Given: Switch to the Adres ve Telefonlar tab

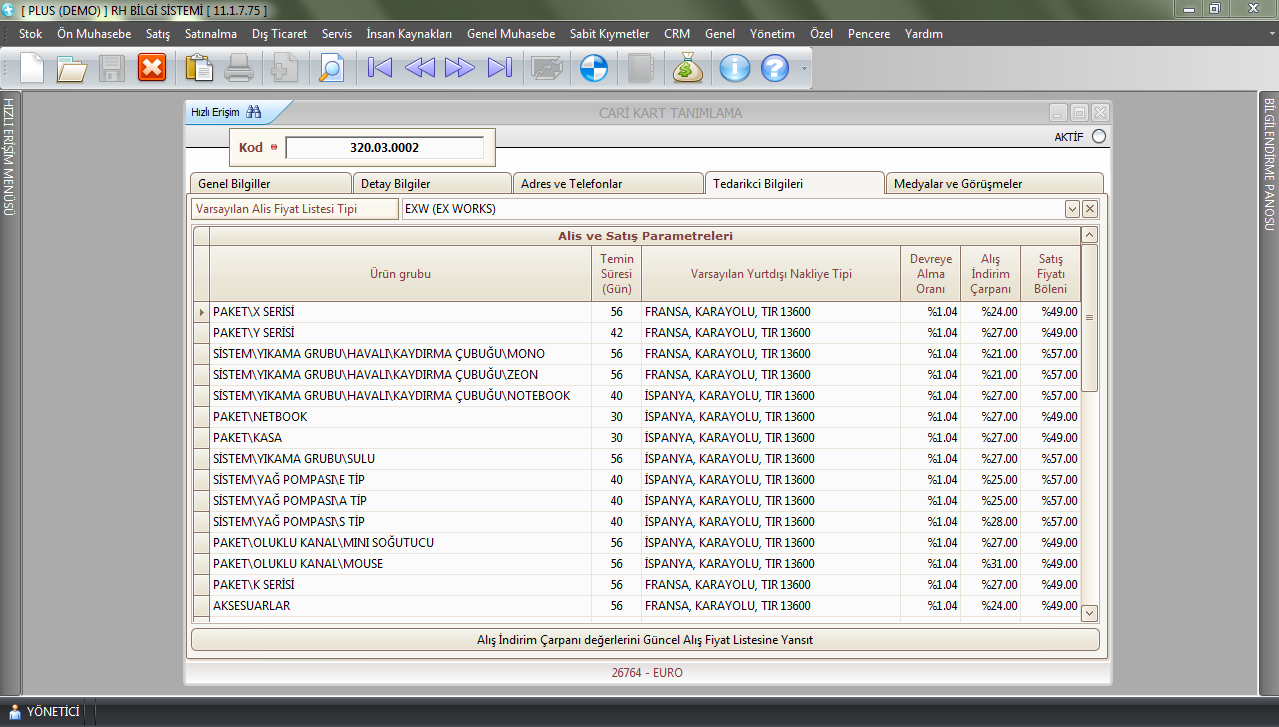Looking at the screenshot, I should (x=607, y=184).
